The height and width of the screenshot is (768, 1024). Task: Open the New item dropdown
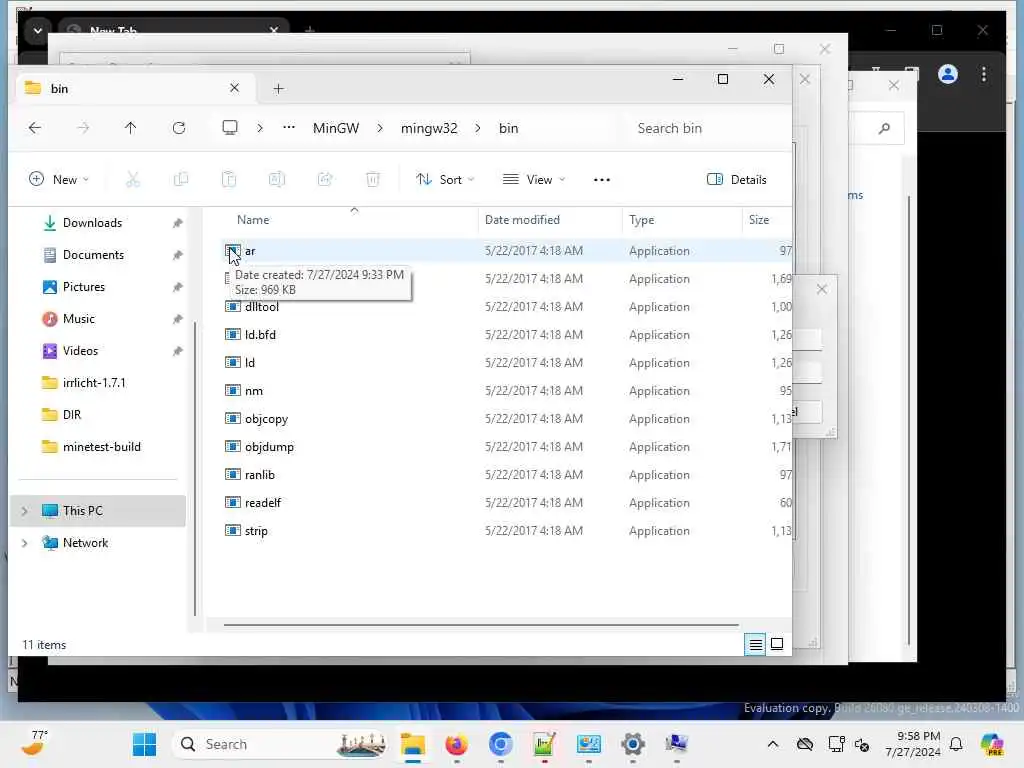59,180
